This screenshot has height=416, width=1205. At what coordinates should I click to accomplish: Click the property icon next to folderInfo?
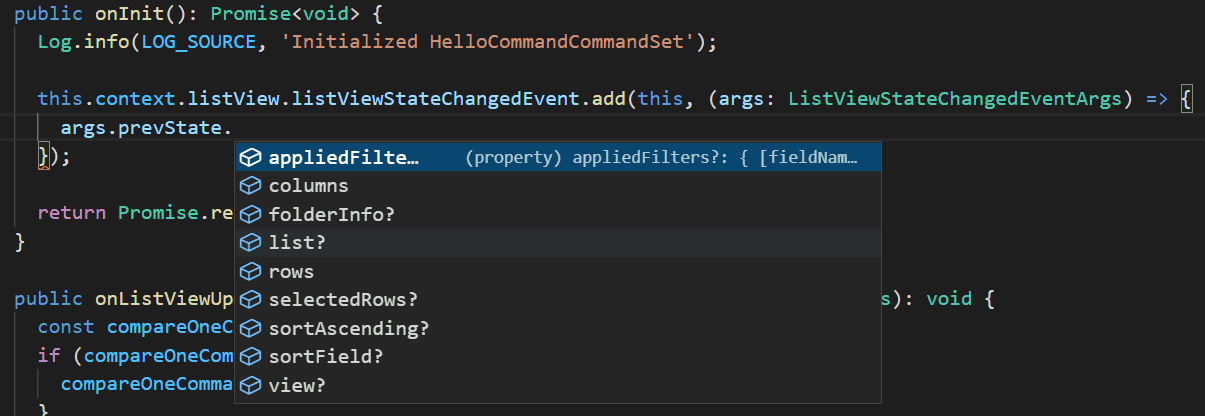(250, 215)
